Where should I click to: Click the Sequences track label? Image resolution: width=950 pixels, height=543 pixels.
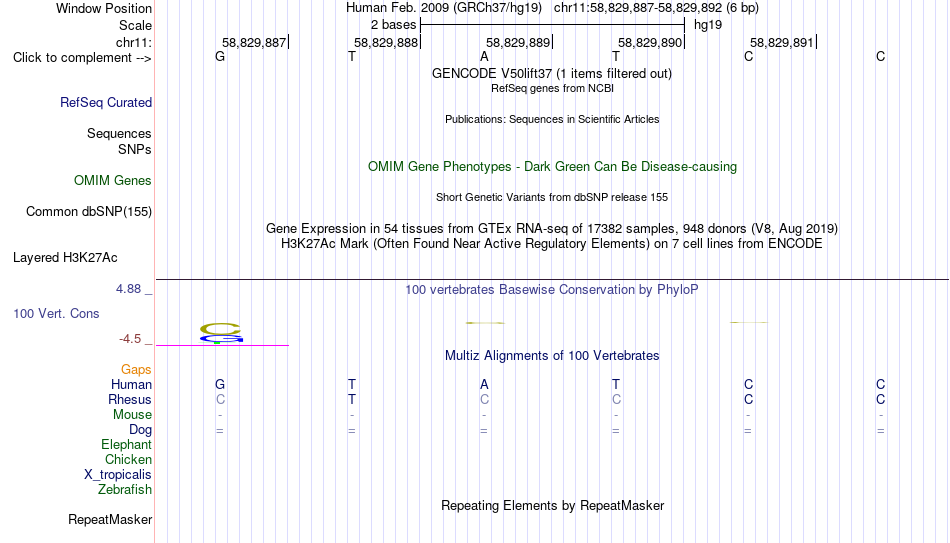[119, 133]
